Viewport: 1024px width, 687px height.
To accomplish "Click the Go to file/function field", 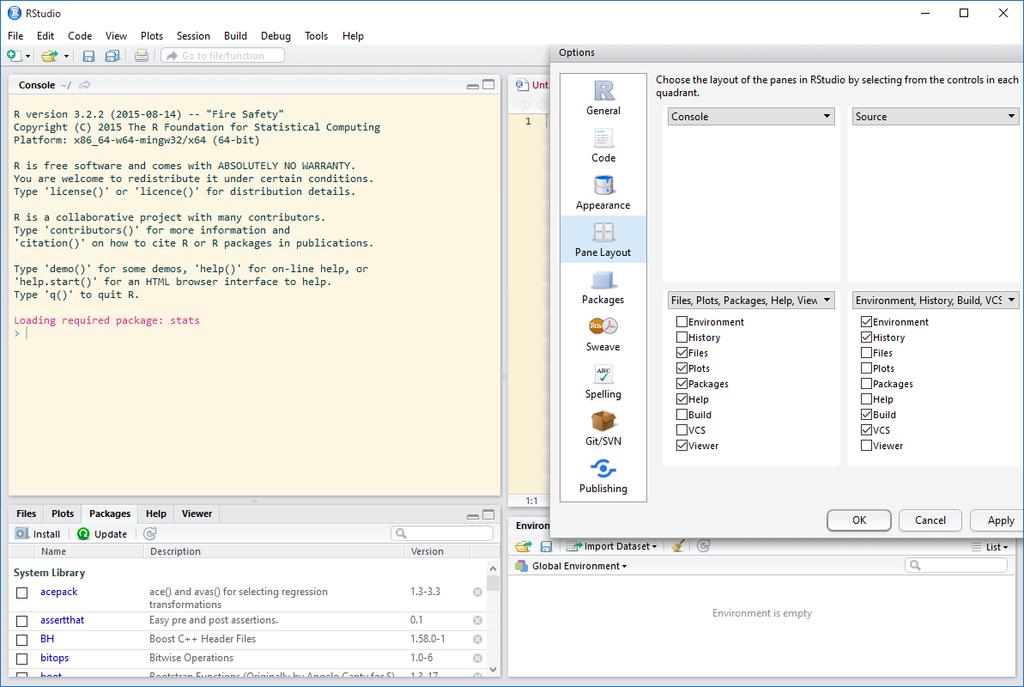I will click(223, 56).
